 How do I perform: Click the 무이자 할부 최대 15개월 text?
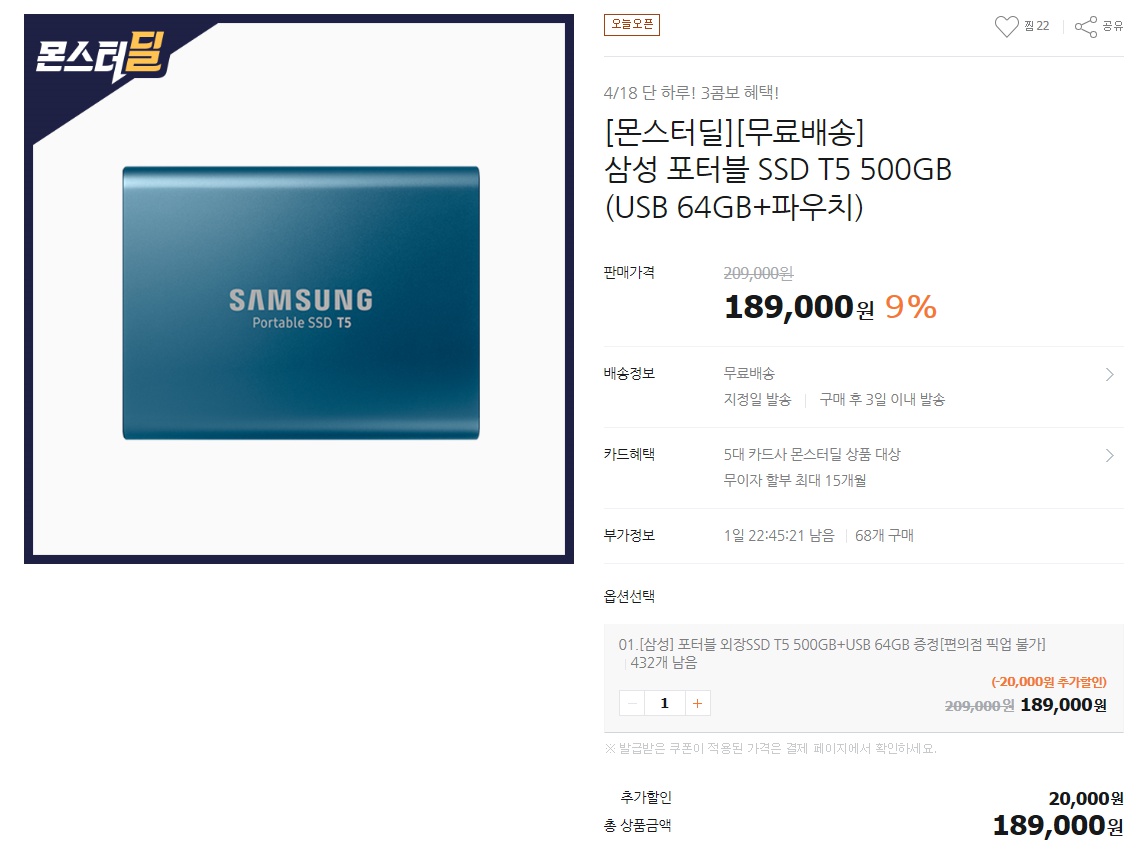coord(795,481)
